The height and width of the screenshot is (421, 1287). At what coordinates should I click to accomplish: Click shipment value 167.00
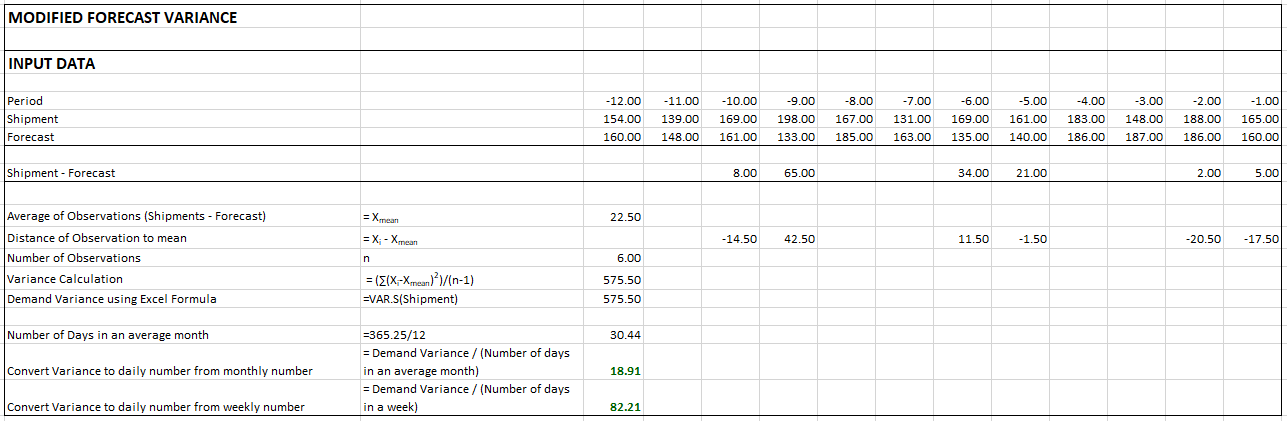[x=855, y=119]
